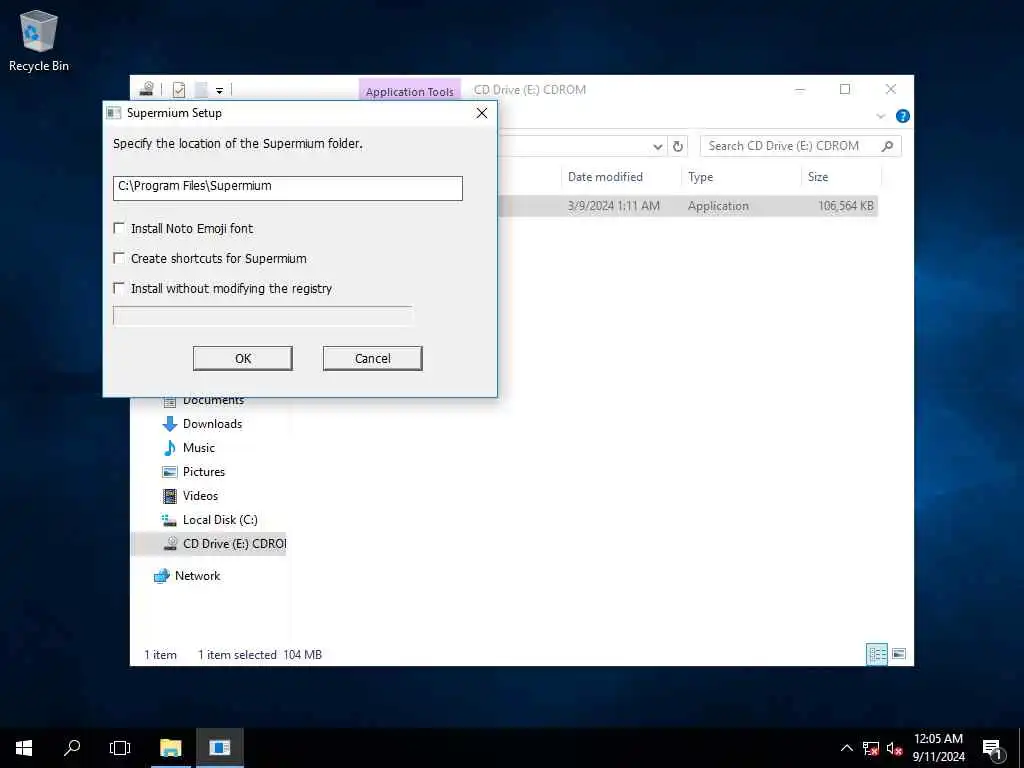This screenshot has height=768, width=1024.
Task: Show hidden system tray icons
Action: point(846,748)
